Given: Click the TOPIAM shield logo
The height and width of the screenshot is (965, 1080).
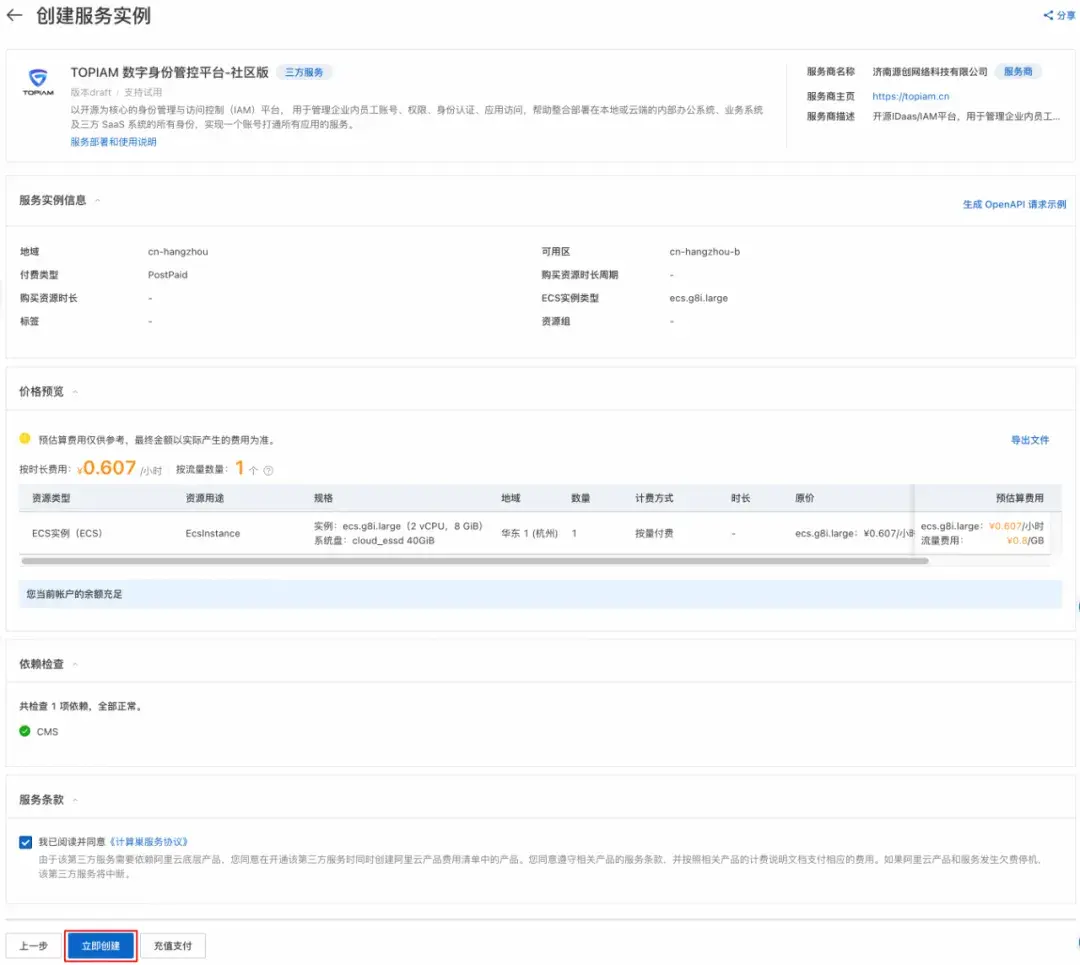Looking at the screenshot, I should point(38,81).
